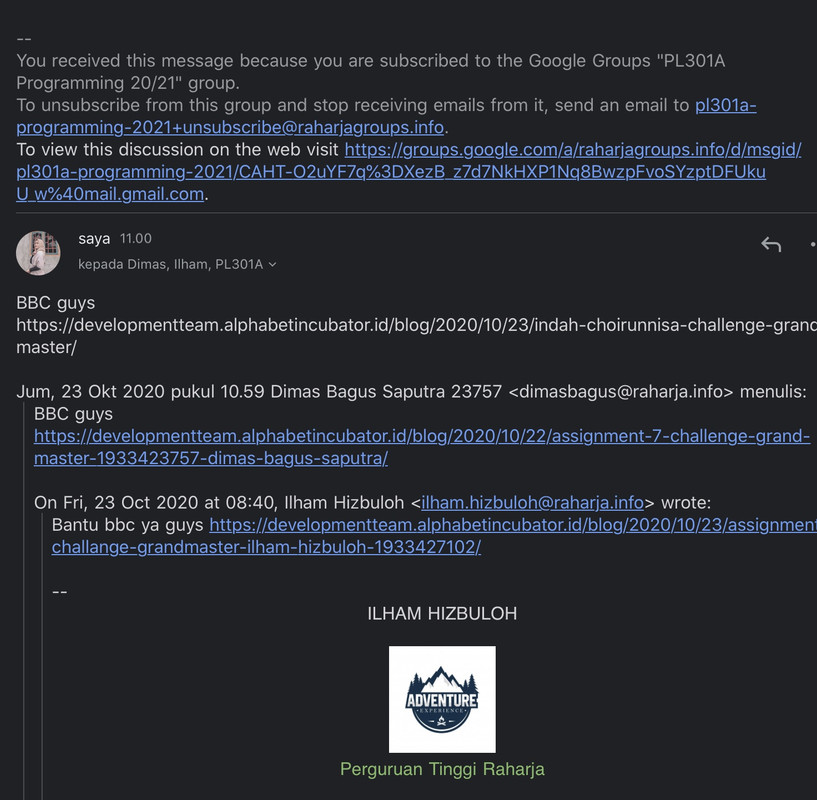
Task: Click the ILHAM HIZBULOH signature name
Action: 442,613
